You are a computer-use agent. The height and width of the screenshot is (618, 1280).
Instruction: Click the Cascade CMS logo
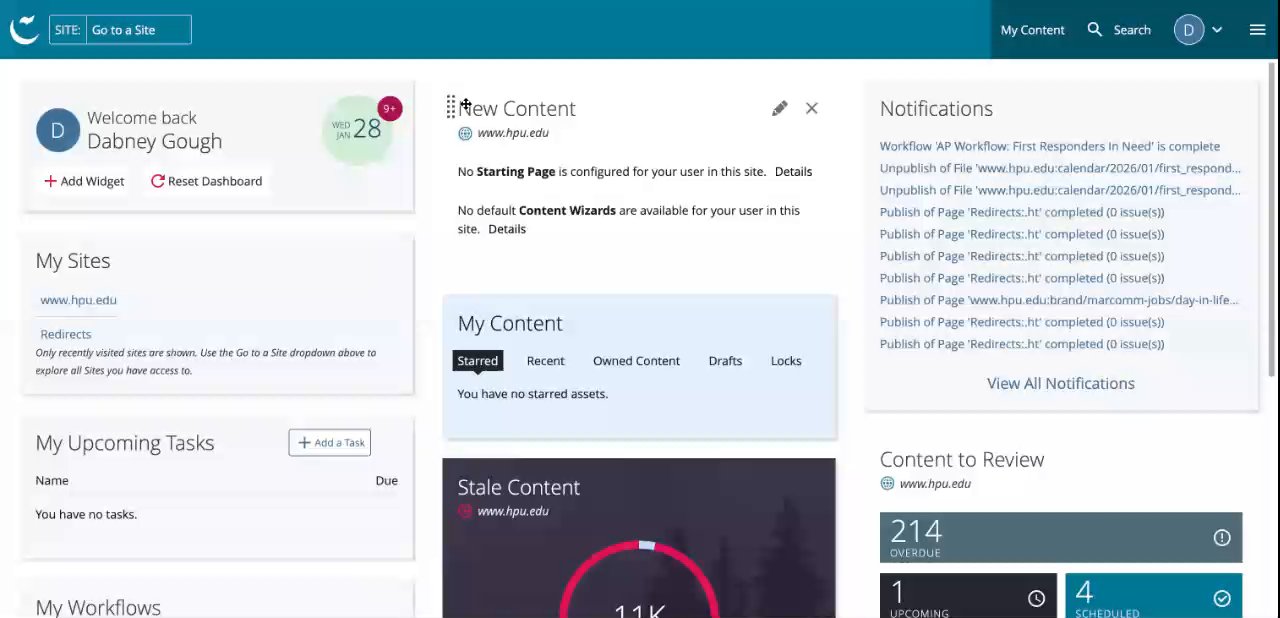pos(24,30)
